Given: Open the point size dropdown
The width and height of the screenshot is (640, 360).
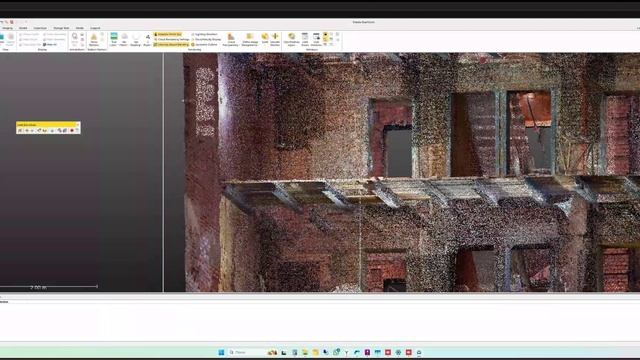Looking at the screenshot, I should pyautogui.click(x=148, y=40).
